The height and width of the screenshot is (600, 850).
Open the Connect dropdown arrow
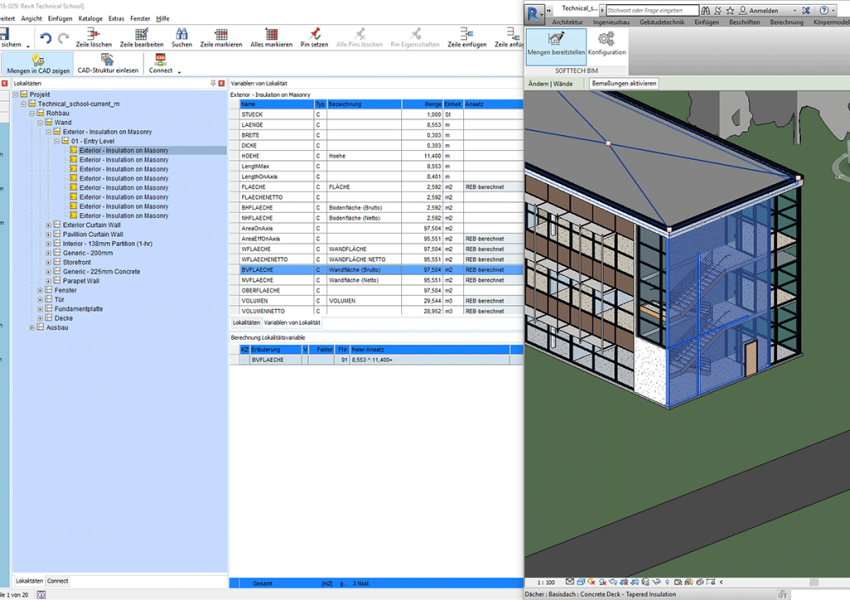[x=179, y=72]
